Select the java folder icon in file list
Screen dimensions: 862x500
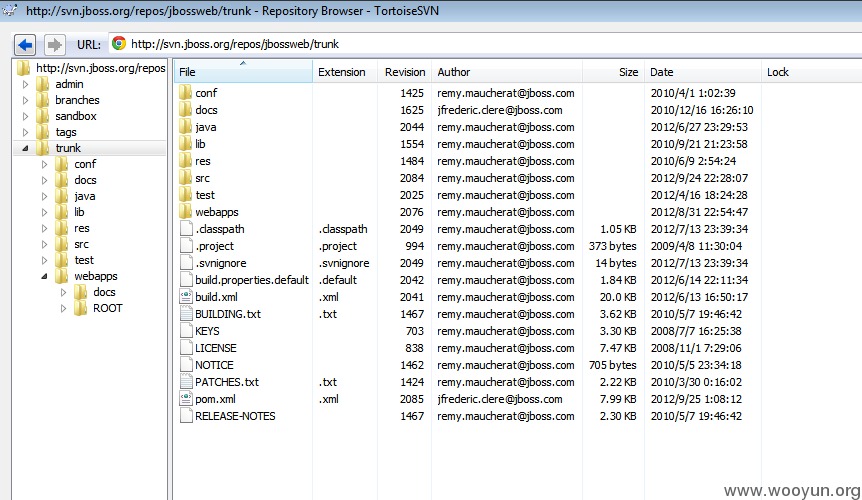click(x=186, y=126)
